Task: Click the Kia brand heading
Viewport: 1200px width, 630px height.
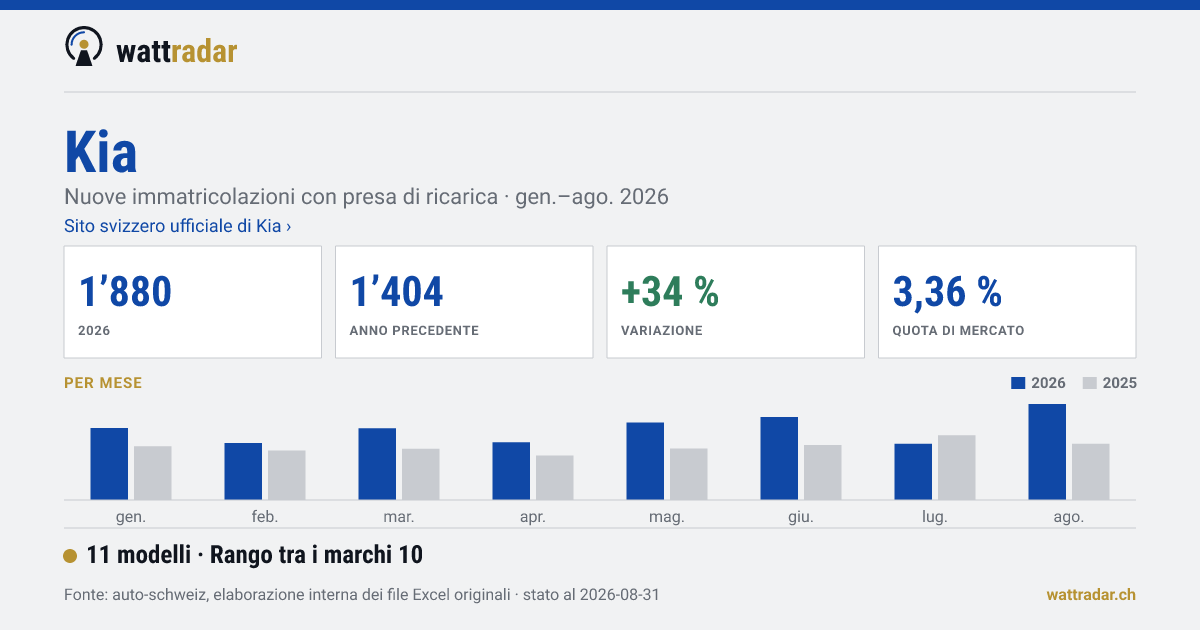Action: click(x=101, y=153)
